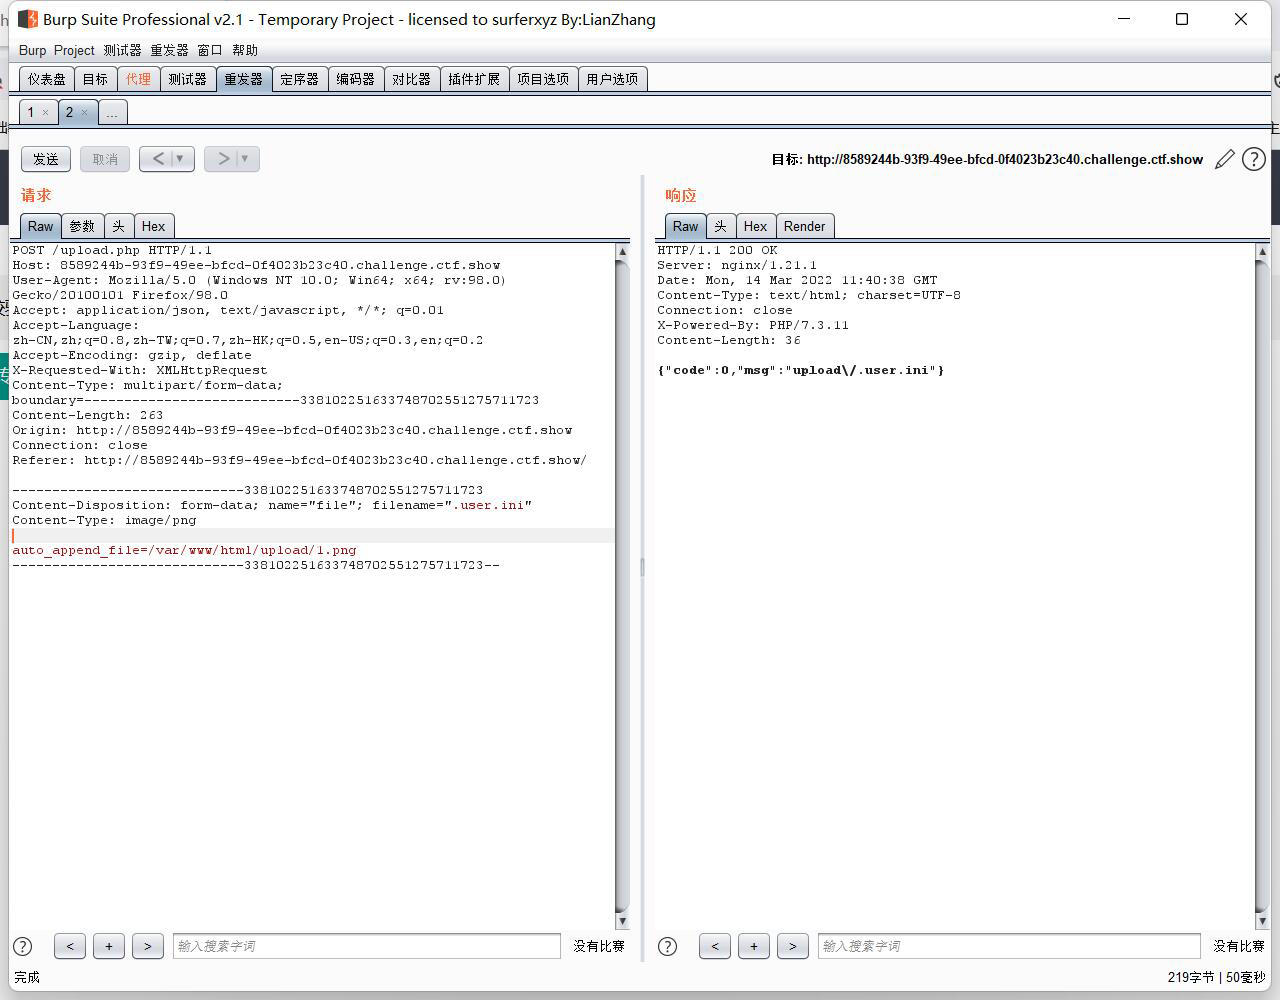
Task: Open 用户选项 user options tab
Action: [612, 79]
